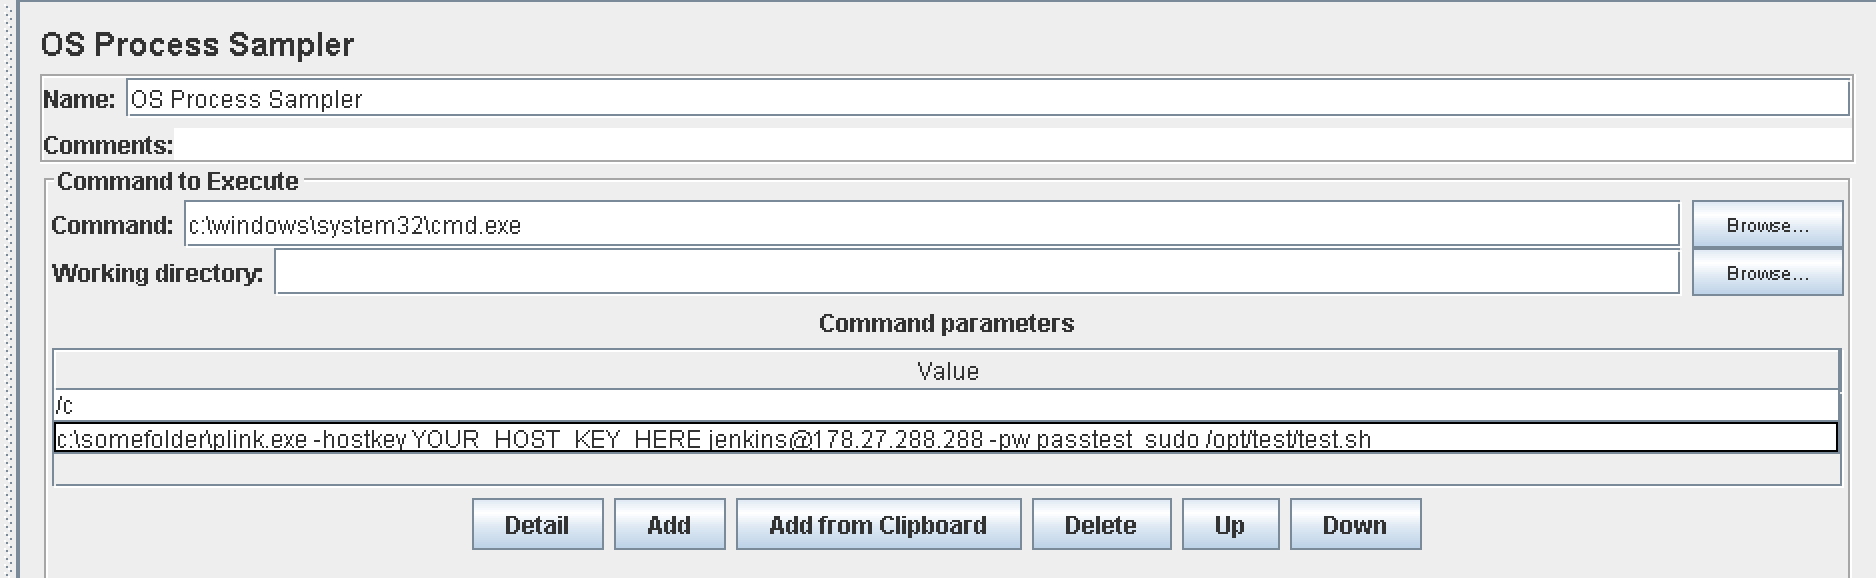This screenshot has width=1876, height=578.
Task: Open the Detail button for parameters
Action: pyautogui.click(x=537, y=525)
